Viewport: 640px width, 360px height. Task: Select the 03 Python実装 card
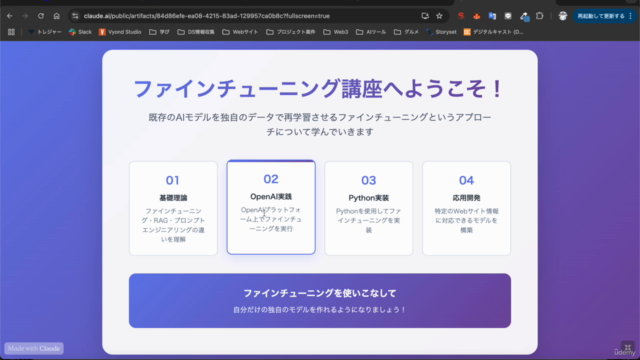click(x=369, y=208)
